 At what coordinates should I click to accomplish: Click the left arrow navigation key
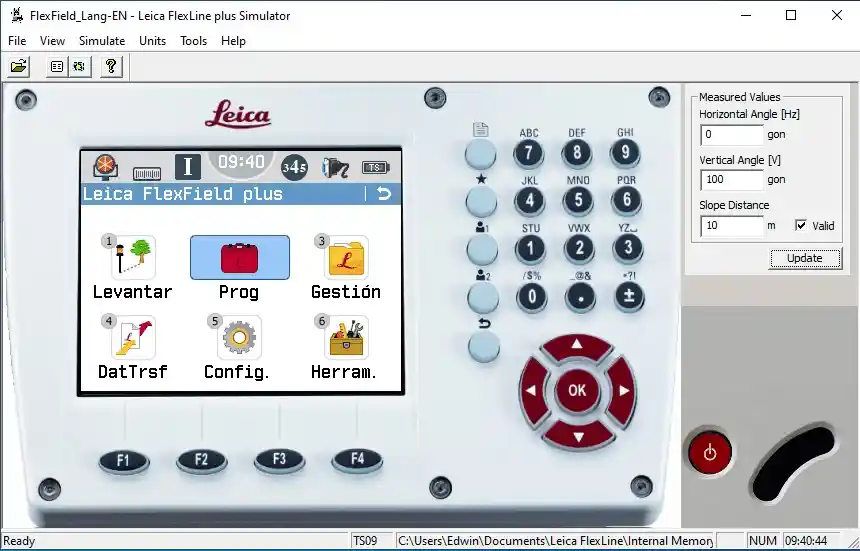point(532,390)
